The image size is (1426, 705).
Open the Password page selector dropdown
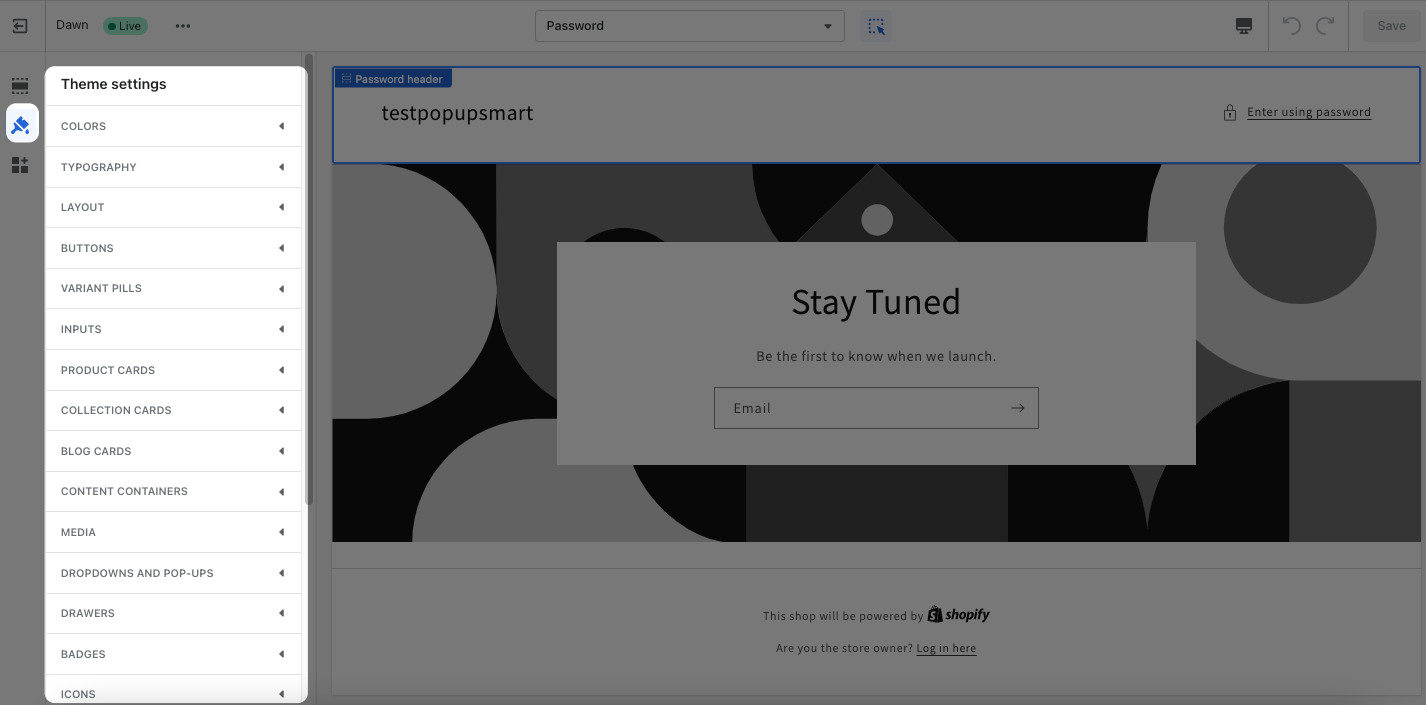tap(689, 26)
